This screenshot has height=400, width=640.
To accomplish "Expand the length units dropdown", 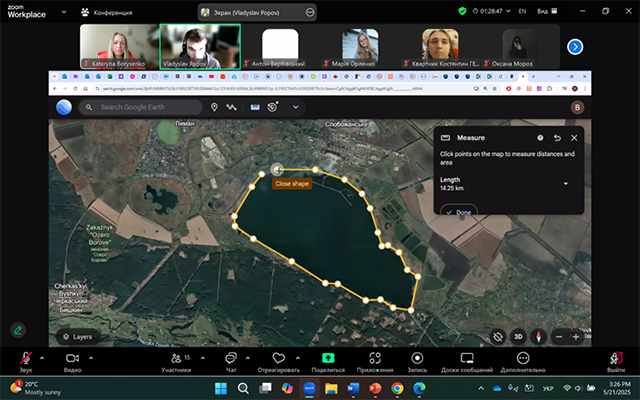I will click(566, 184).
